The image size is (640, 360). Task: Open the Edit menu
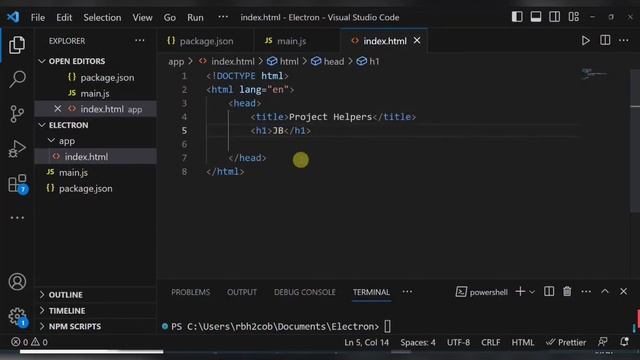coord(64,18)
